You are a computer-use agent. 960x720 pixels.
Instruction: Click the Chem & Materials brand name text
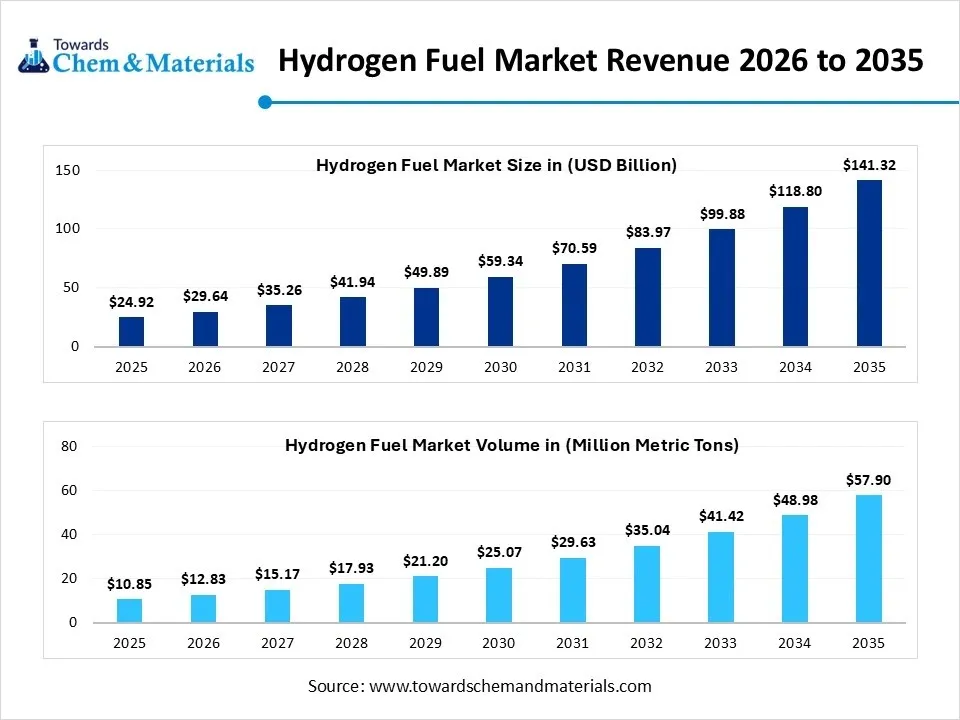click(153, 63)
